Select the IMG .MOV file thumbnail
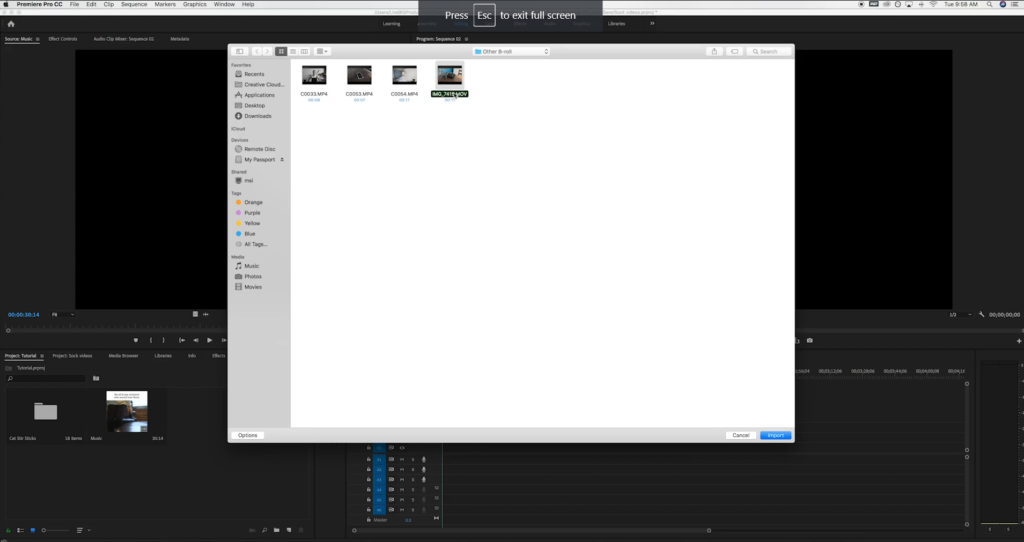Screen dimensions: 1024x542 (449, 75)
